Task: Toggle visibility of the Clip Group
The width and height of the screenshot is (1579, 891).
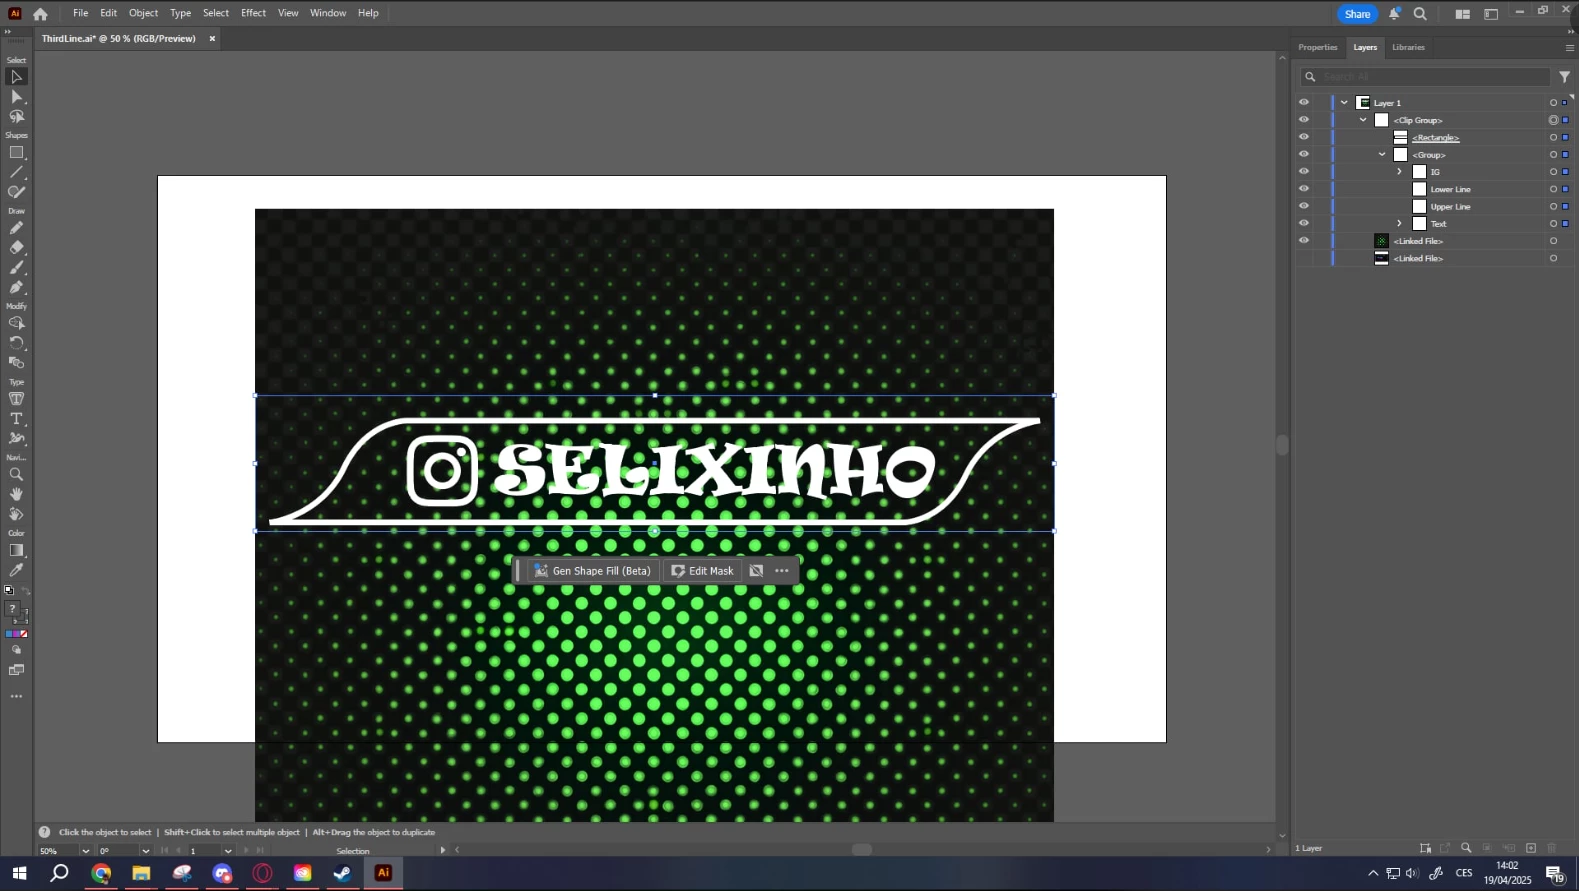Action: pos(1303,120)
